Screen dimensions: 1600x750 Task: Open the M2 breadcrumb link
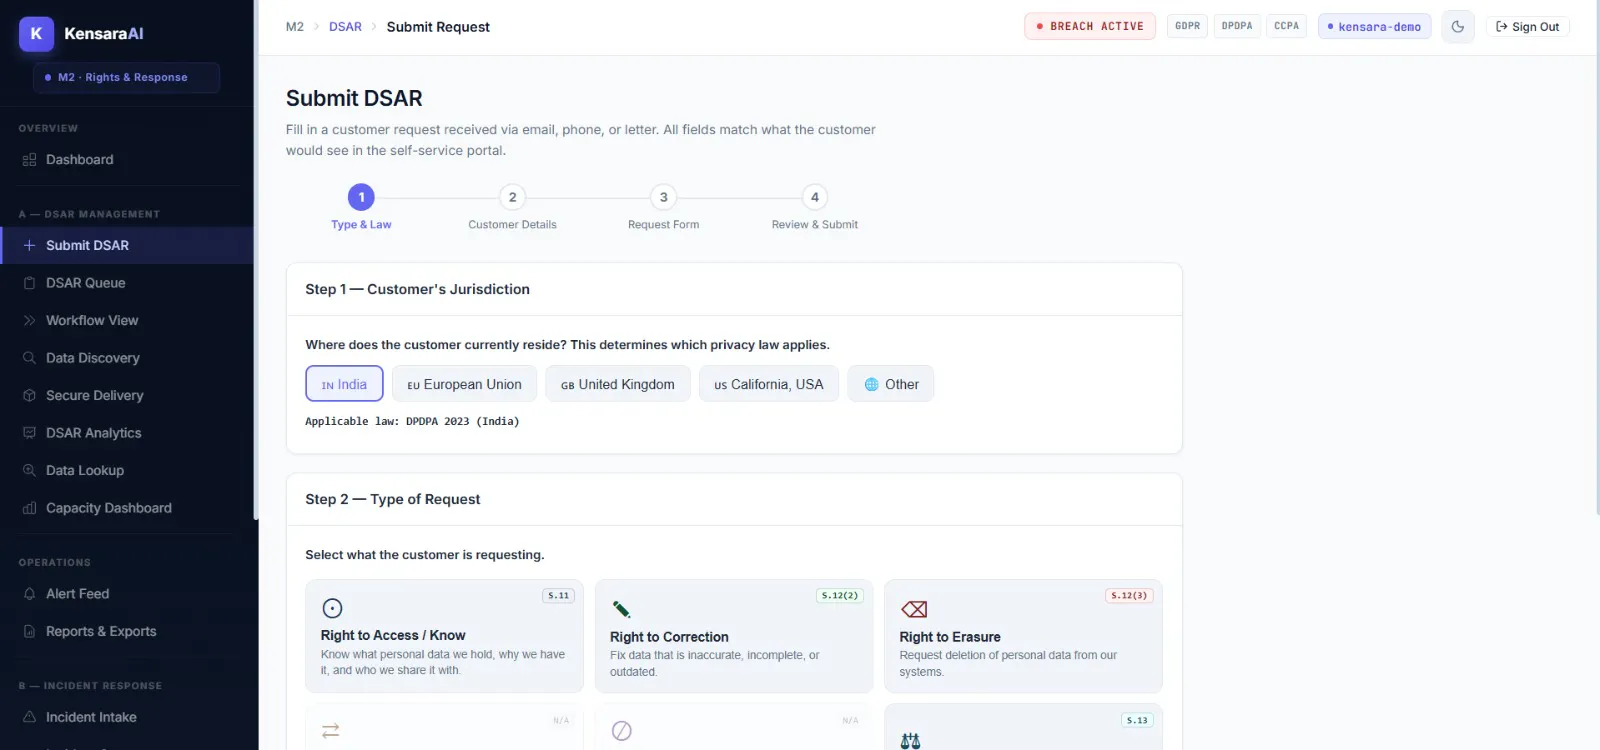[295, 27]
